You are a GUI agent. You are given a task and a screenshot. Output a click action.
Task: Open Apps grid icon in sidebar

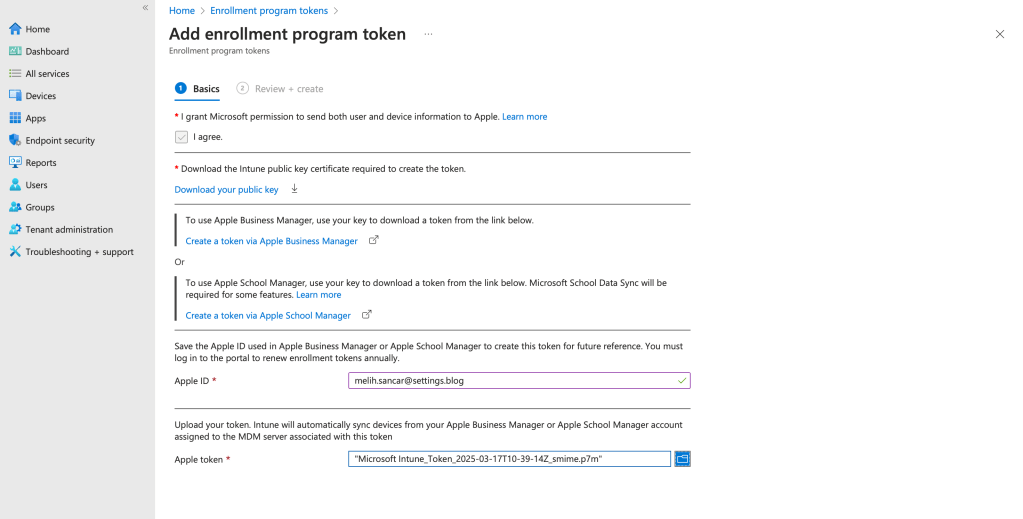tap(15, 118)
